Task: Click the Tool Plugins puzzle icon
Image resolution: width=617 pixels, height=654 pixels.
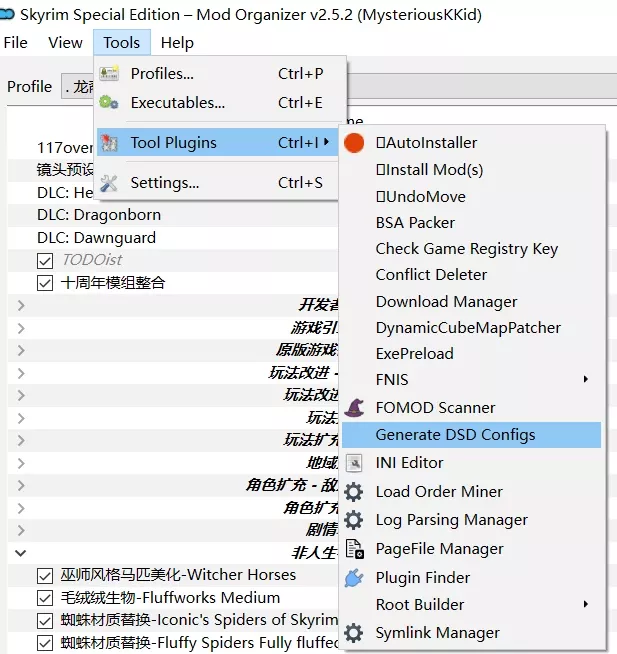Action: pos(109,143)
